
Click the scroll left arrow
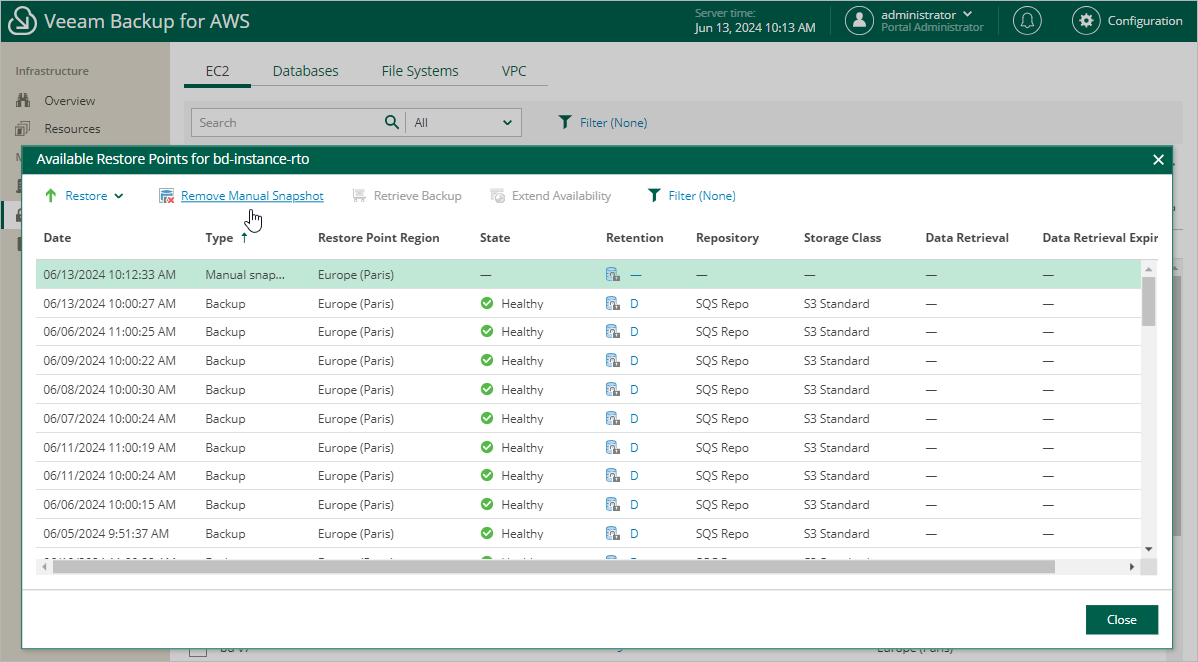[44, 566]
